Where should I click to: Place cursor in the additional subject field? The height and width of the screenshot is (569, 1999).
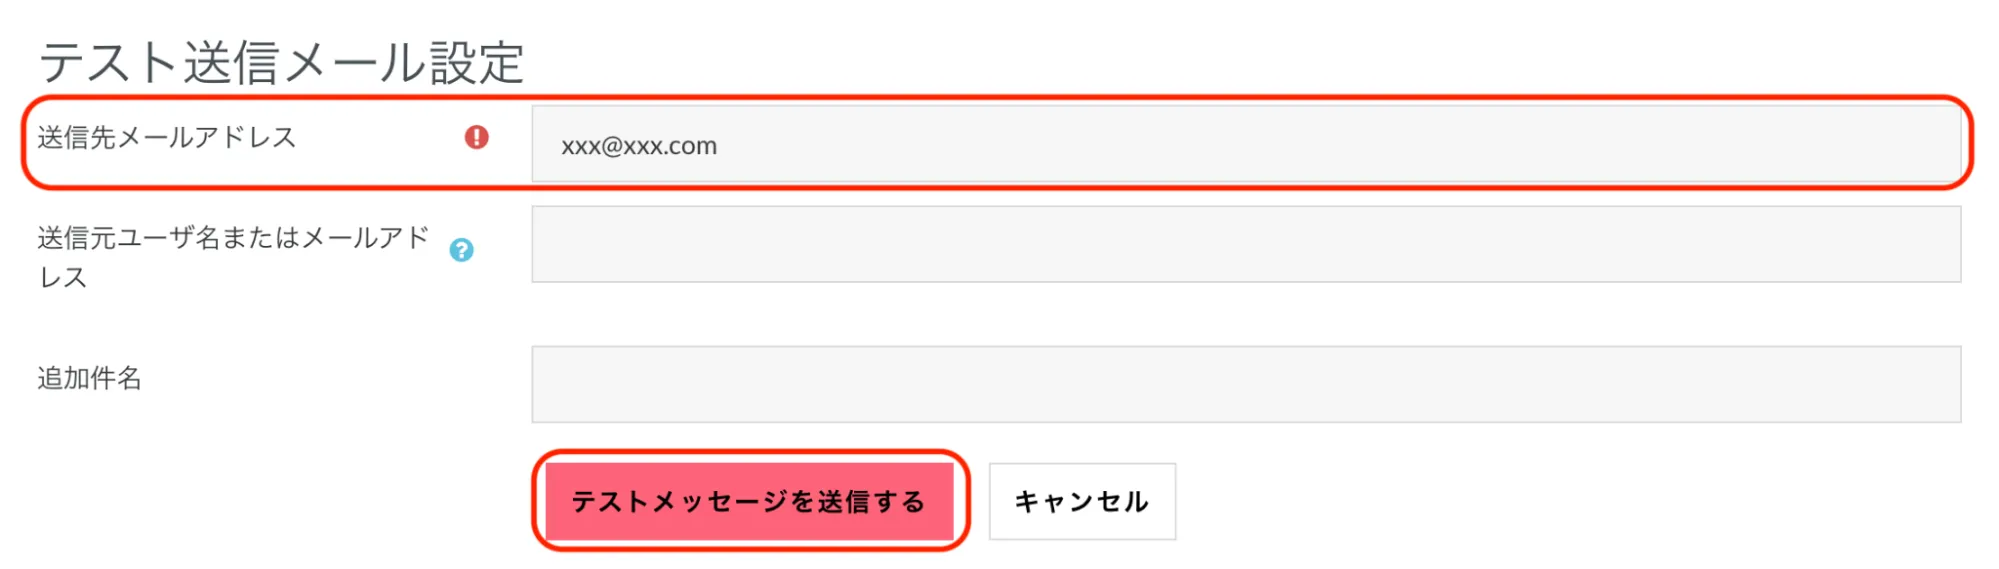pos(1245,384)
